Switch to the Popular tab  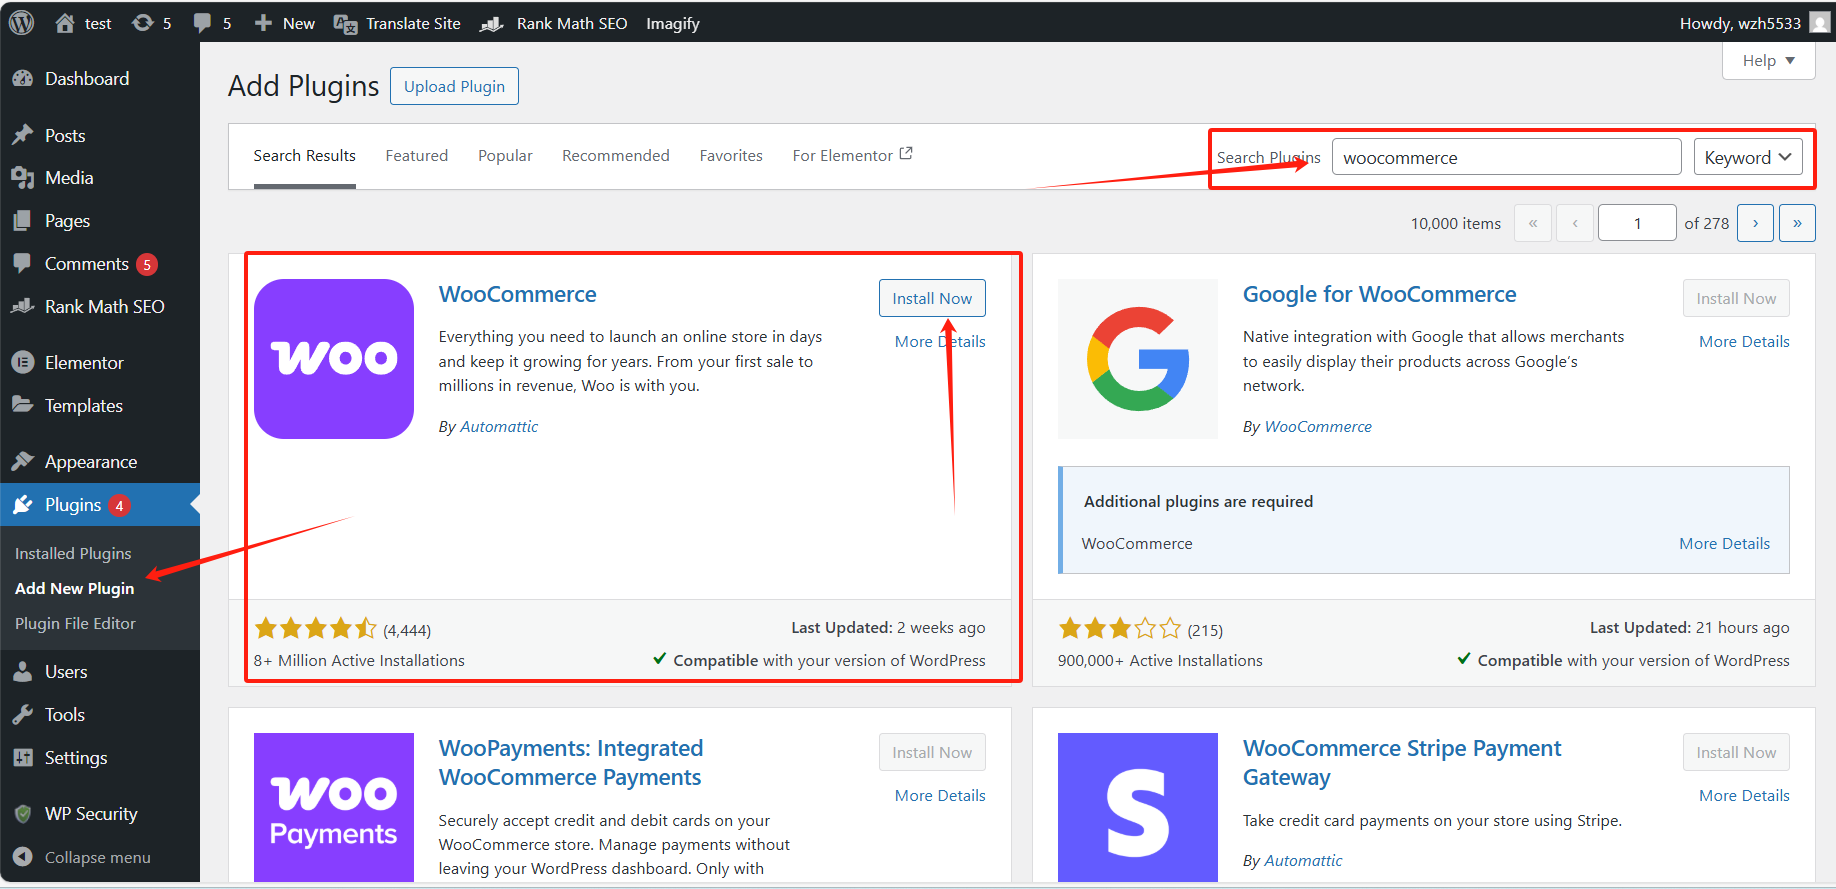pyautogui.click(x=505, y=156)
